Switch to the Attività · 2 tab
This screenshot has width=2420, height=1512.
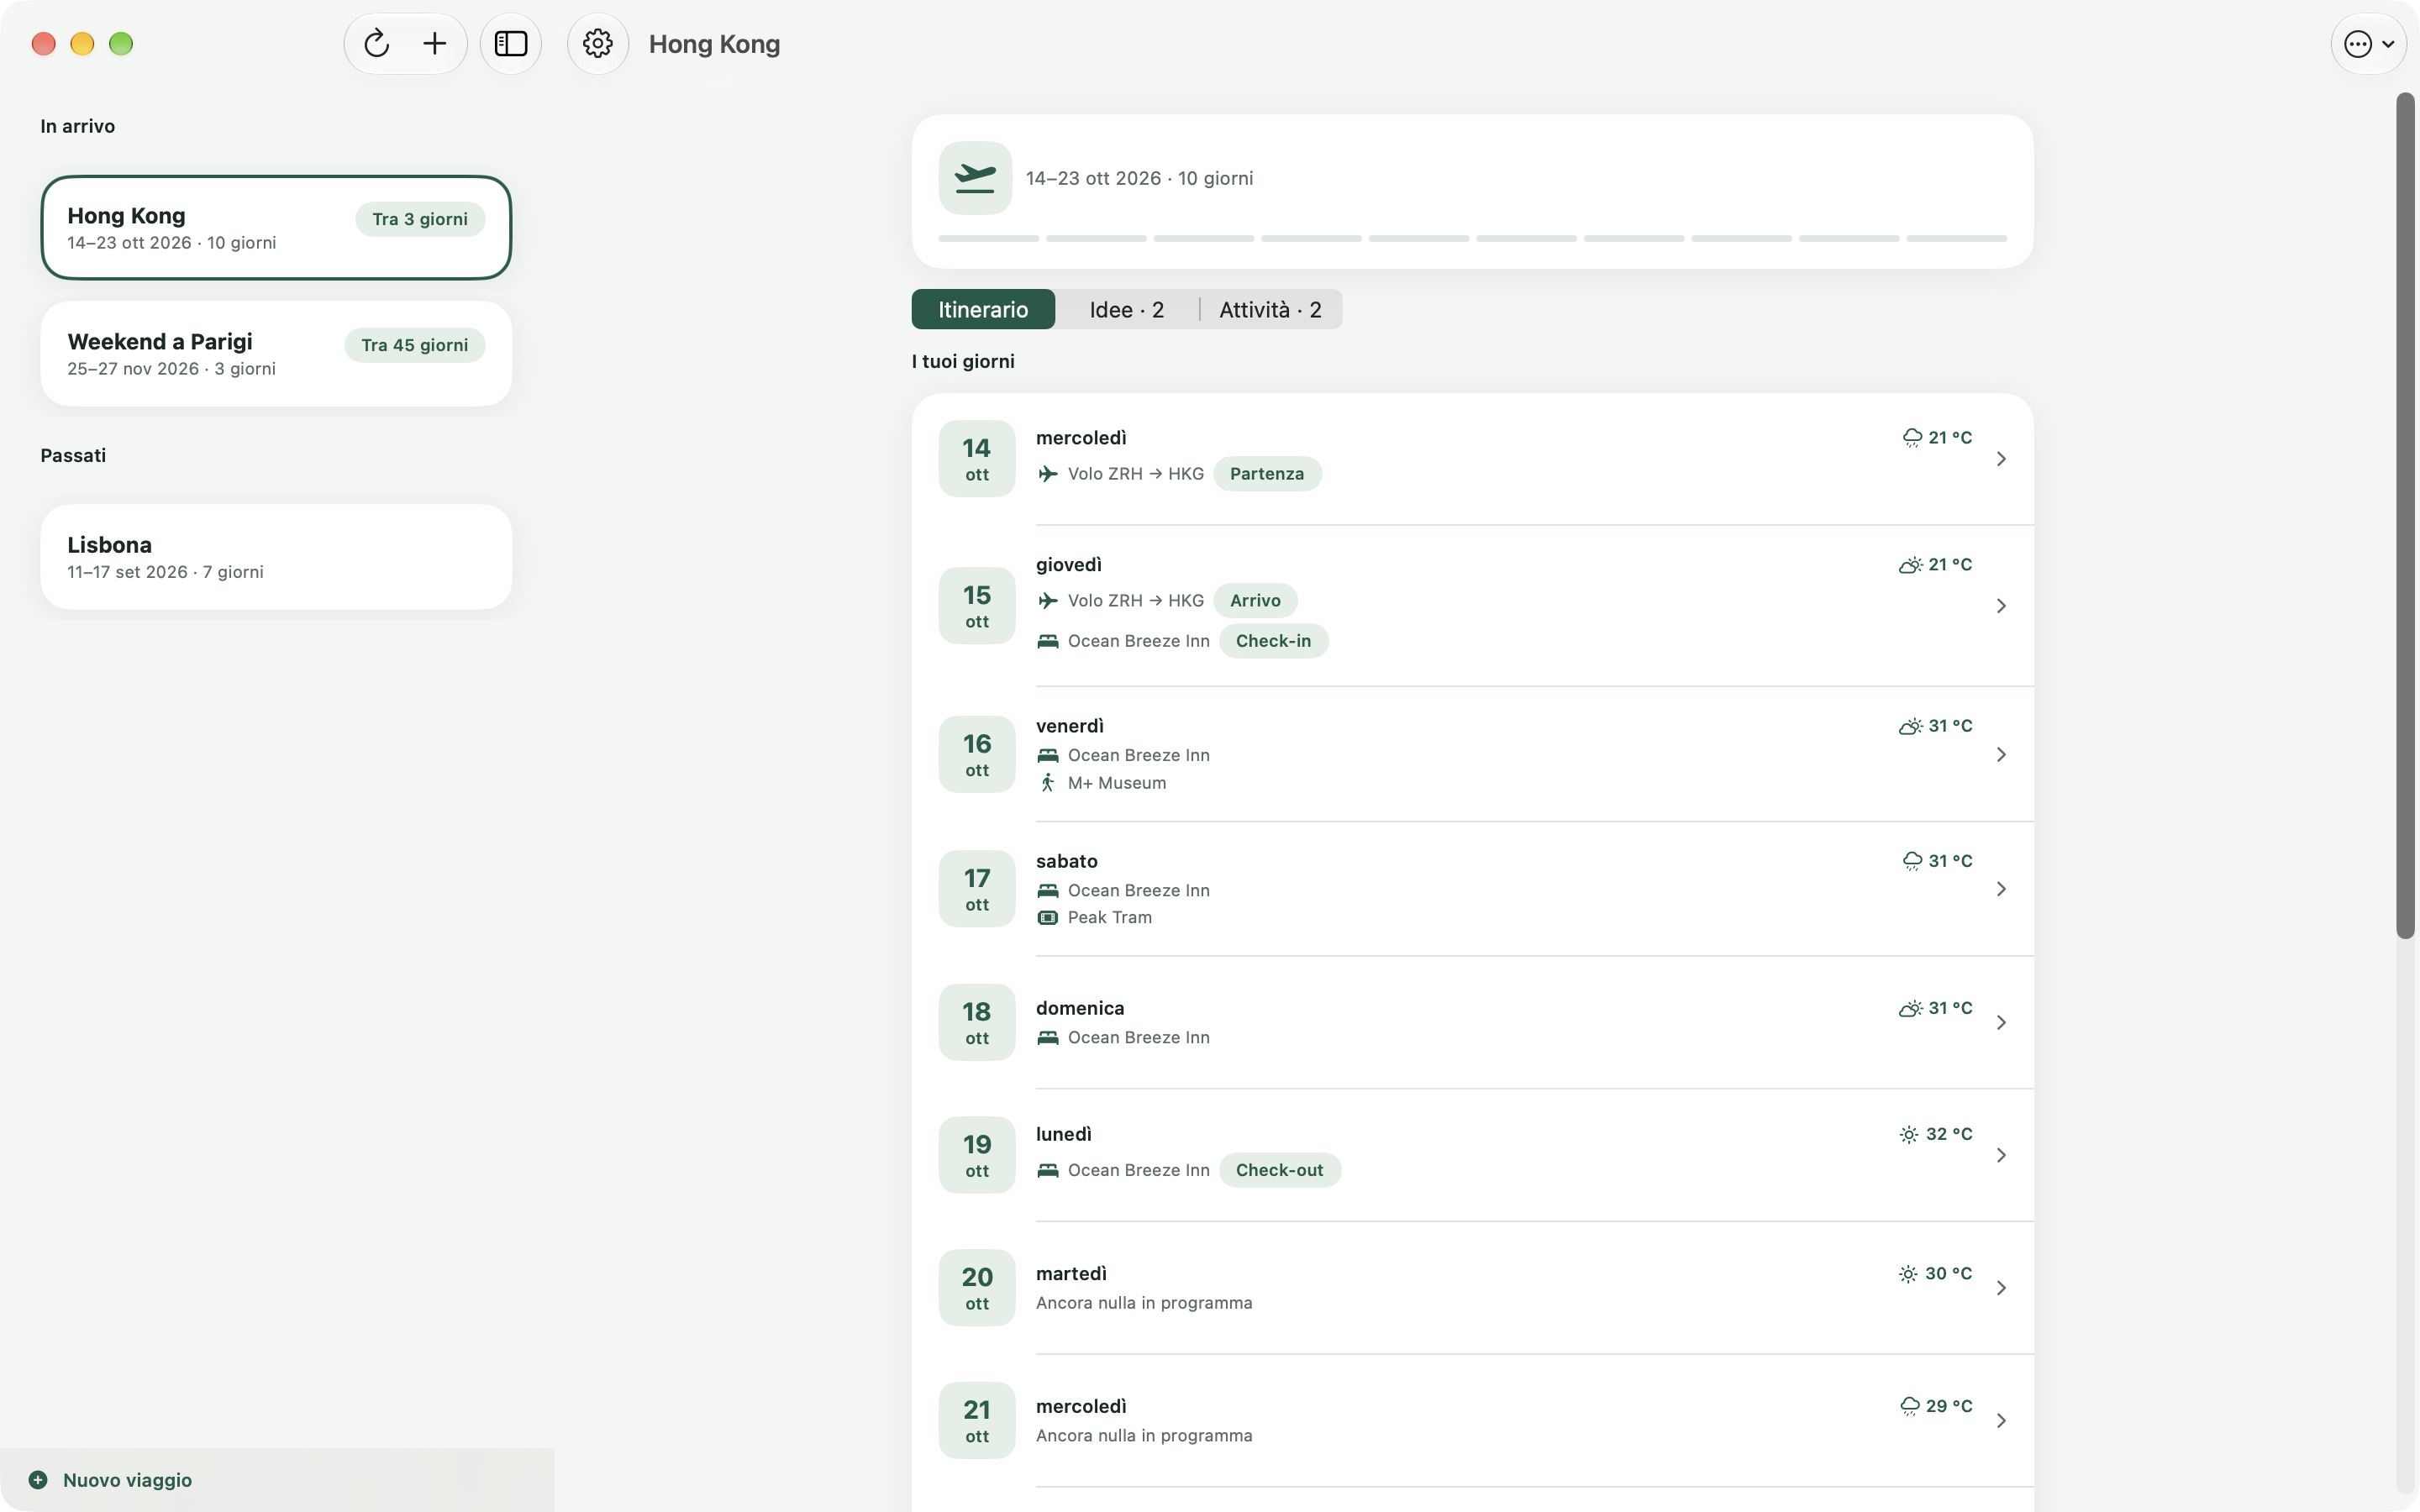[1270, 310]
